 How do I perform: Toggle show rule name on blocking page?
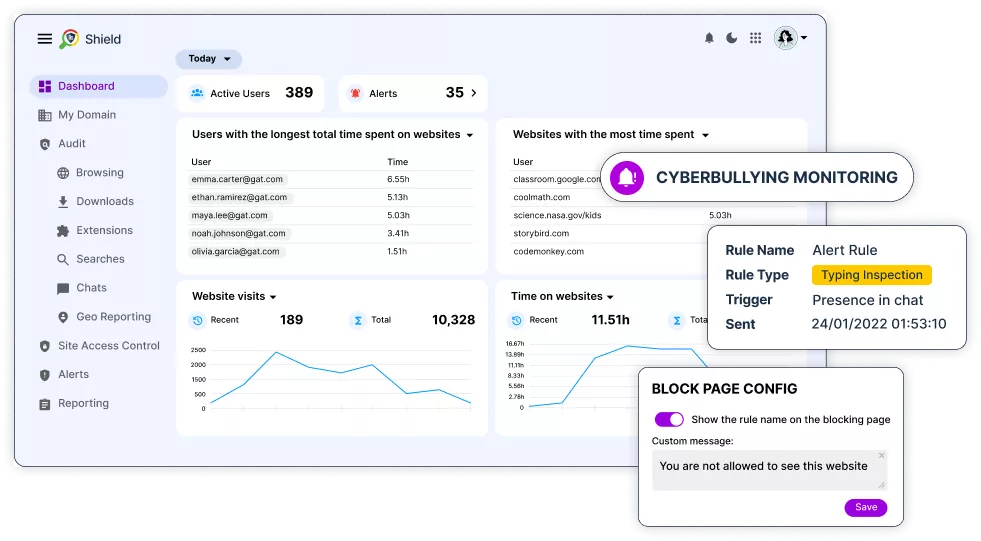click(x=668, y=420)
